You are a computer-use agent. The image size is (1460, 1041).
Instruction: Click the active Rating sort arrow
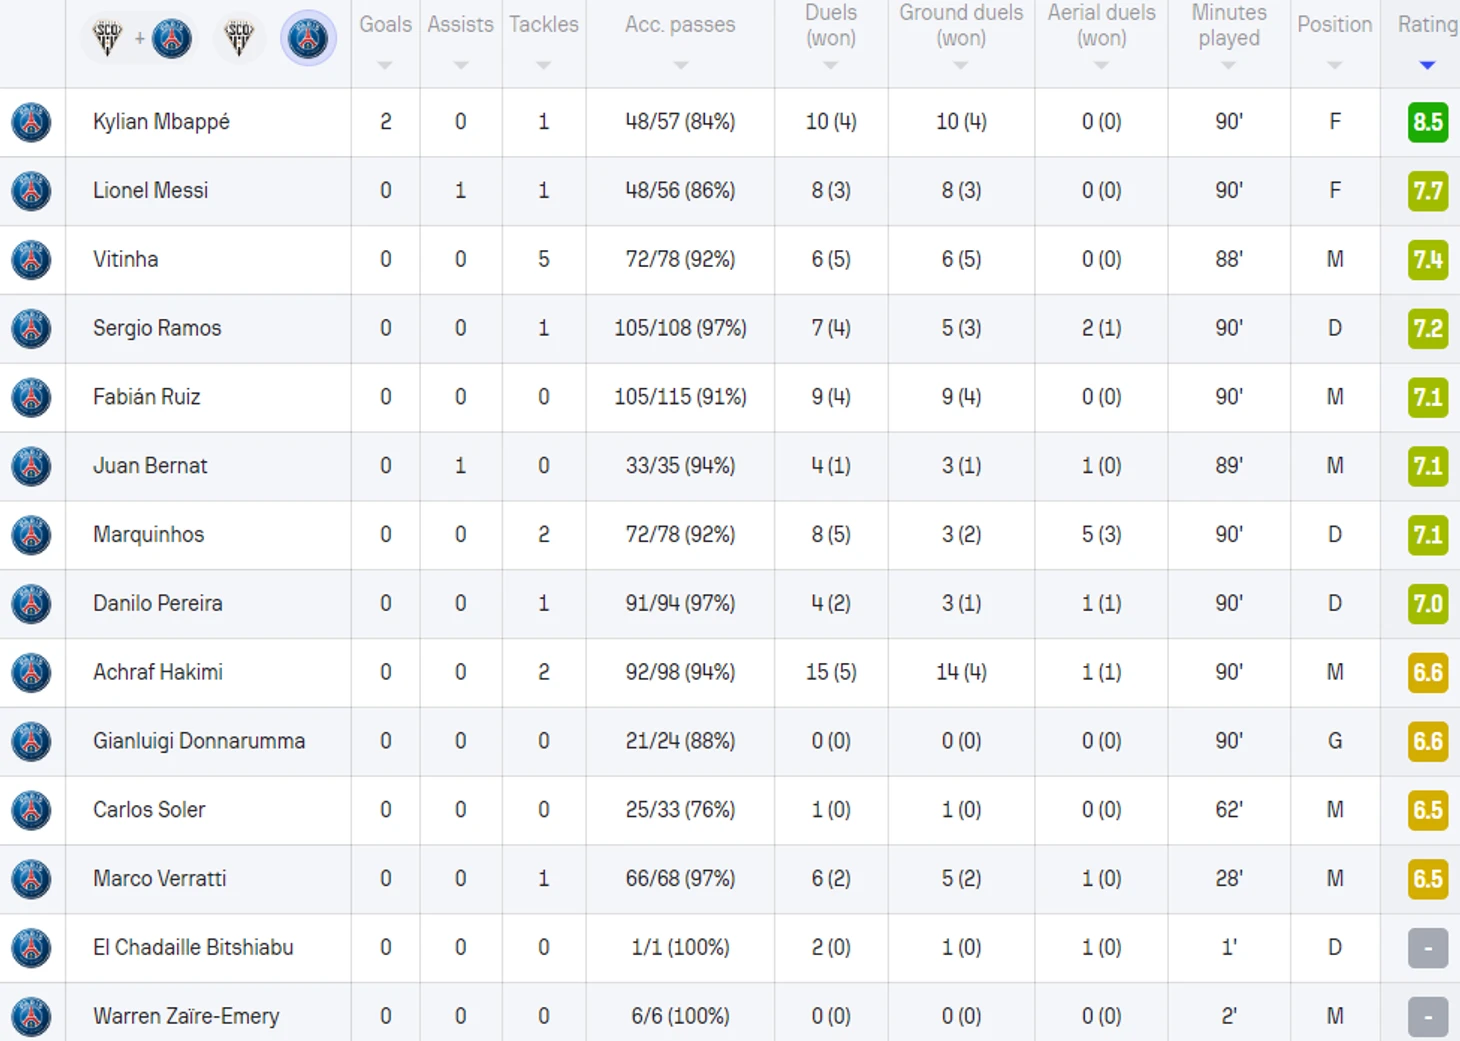1427,65
